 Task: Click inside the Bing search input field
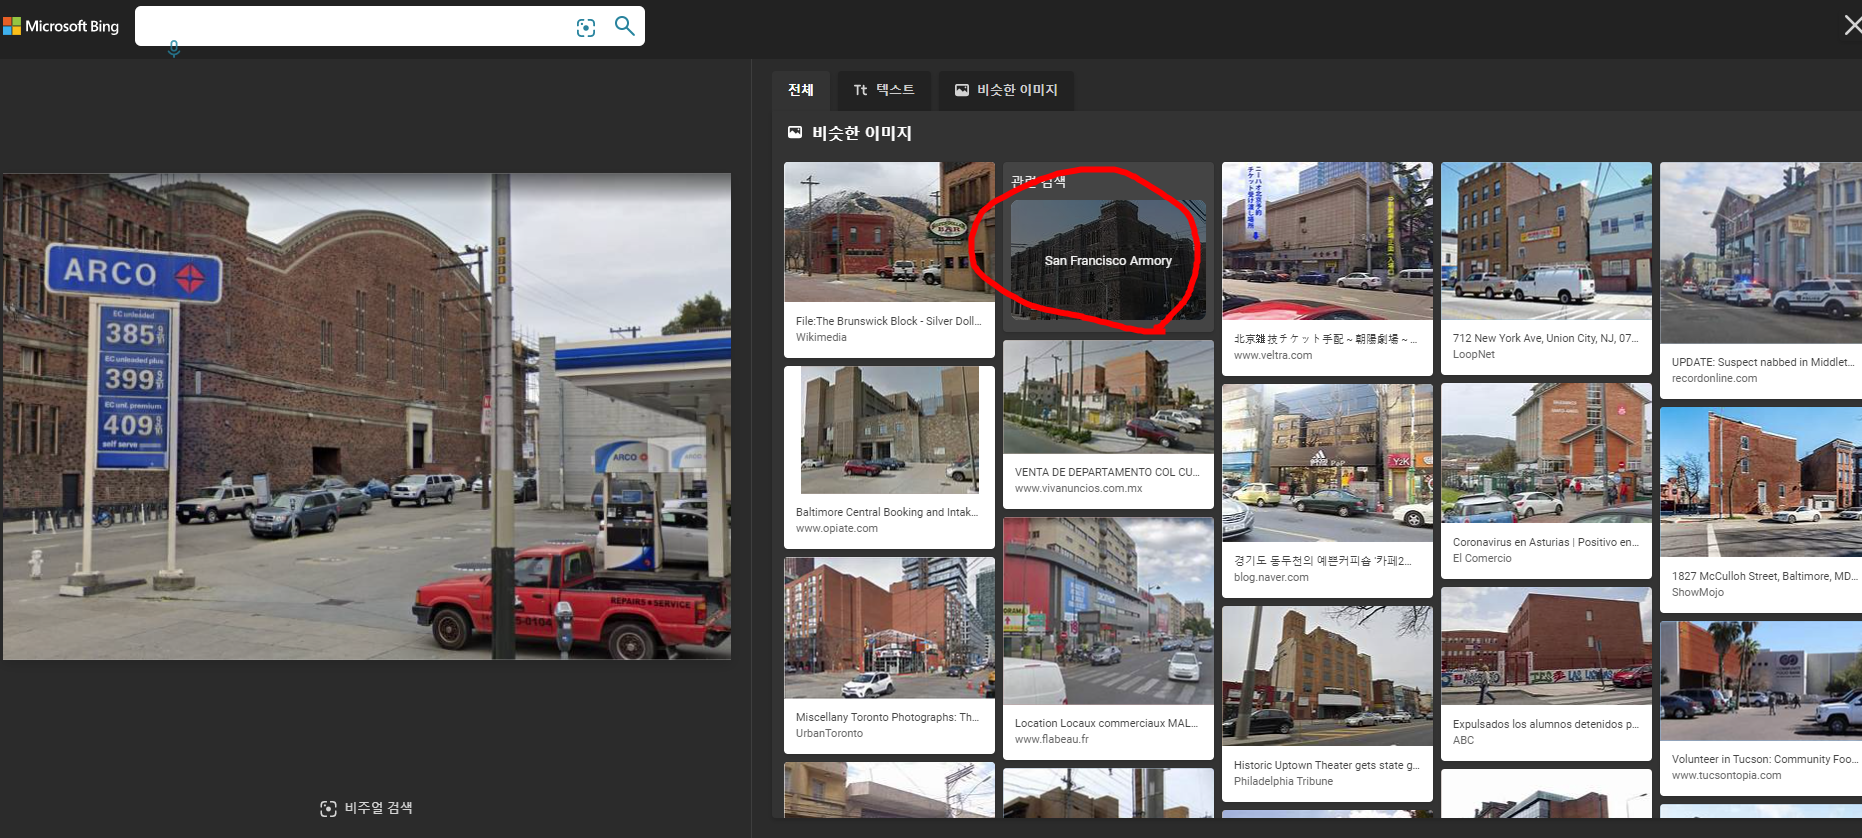click(x=355, y=26)
